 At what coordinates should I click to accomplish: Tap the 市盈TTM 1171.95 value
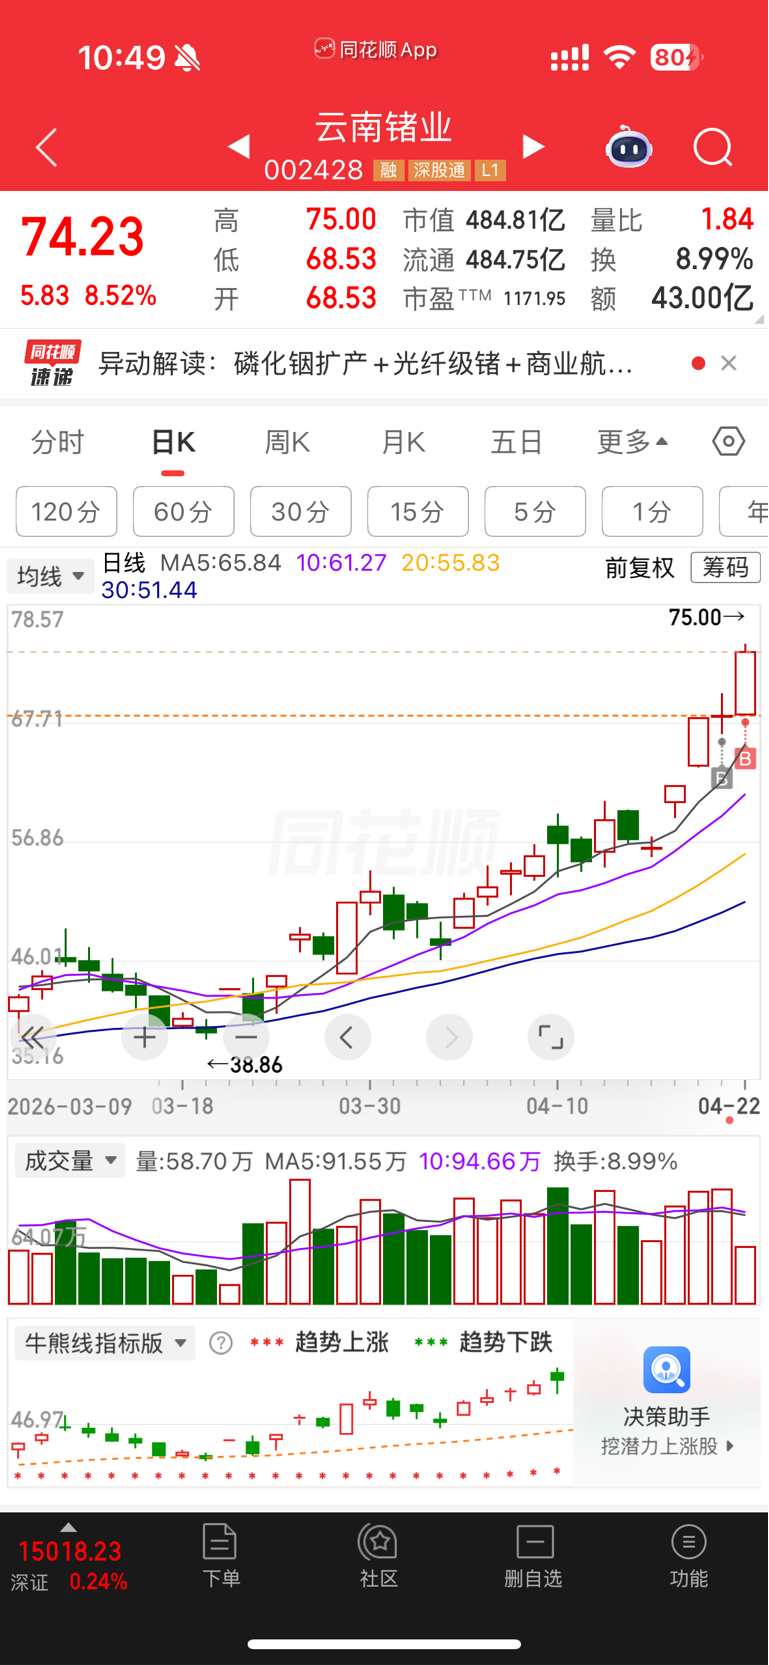[x=534, y=298]
